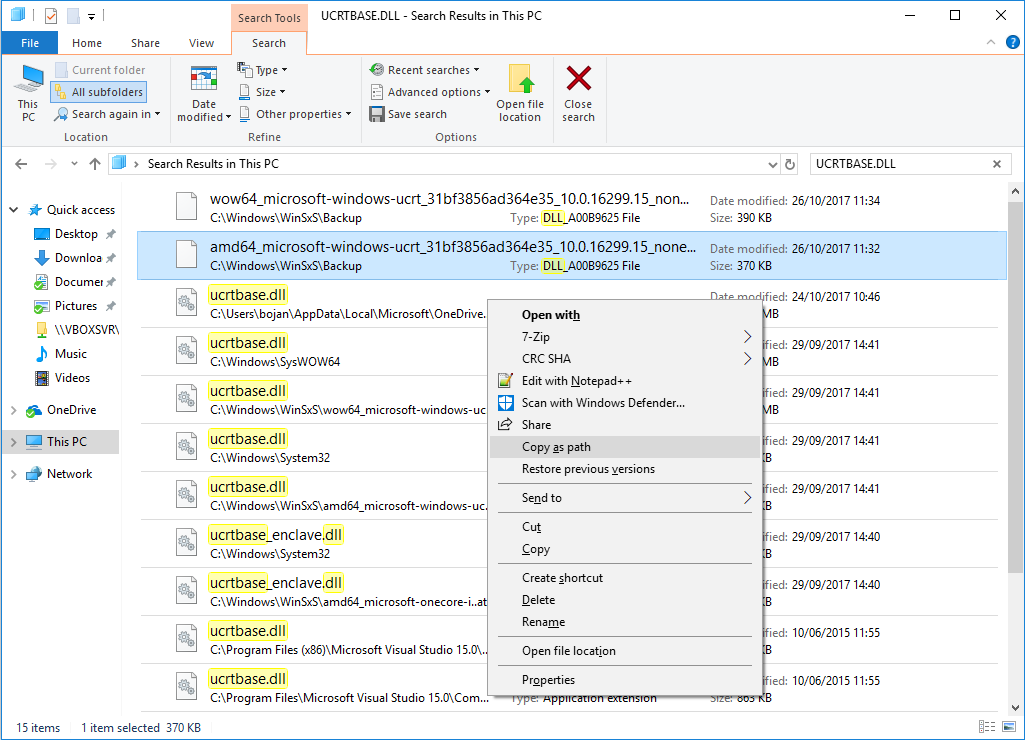The image size is (1025, 740).
Task: Open the Recent searches dropdown
Action: (x=424, y=70)
